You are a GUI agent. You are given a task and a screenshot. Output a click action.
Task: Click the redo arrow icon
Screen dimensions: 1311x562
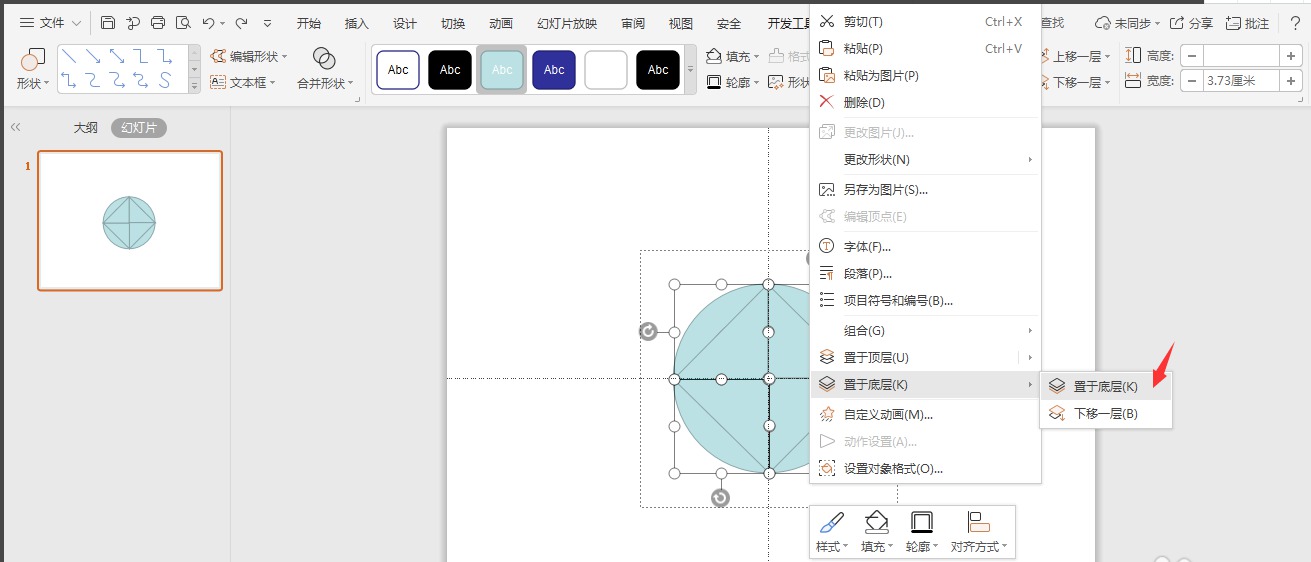point(241,23)
